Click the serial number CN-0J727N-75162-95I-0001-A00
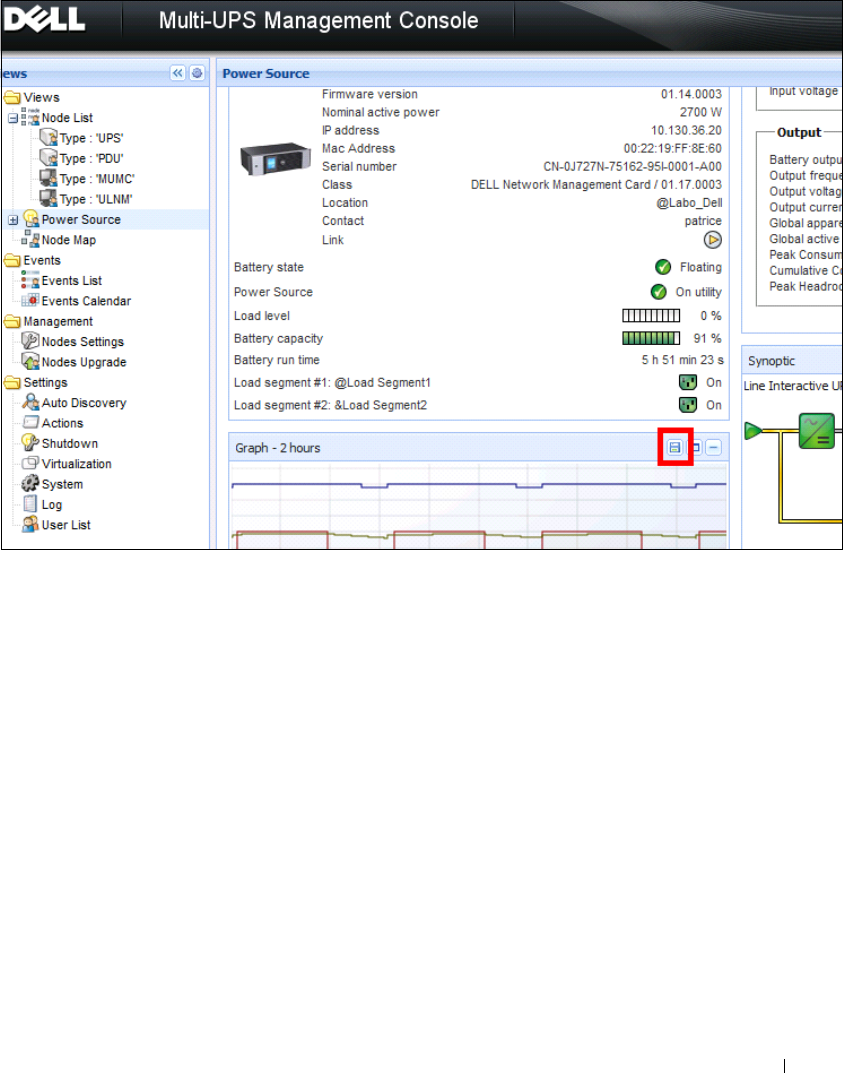This screenshot has width=843, height=1073. 632,167
